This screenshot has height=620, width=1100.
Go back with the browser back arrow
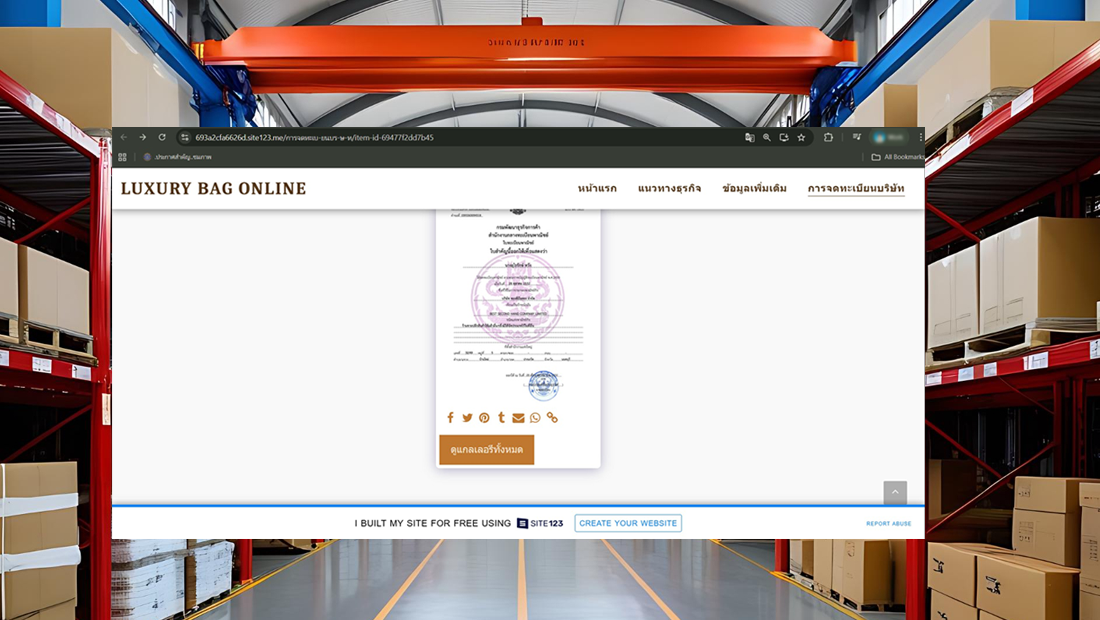124,138
